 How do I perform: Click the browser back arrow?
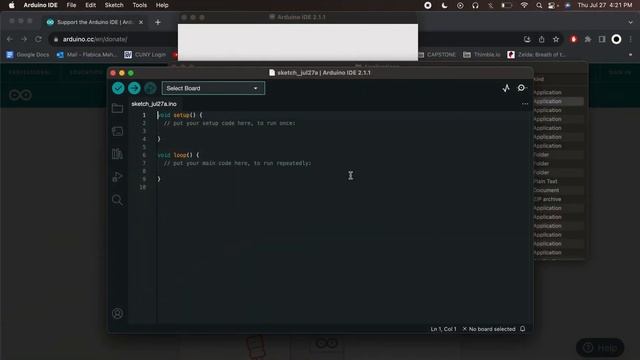click(x=9, y=39)
